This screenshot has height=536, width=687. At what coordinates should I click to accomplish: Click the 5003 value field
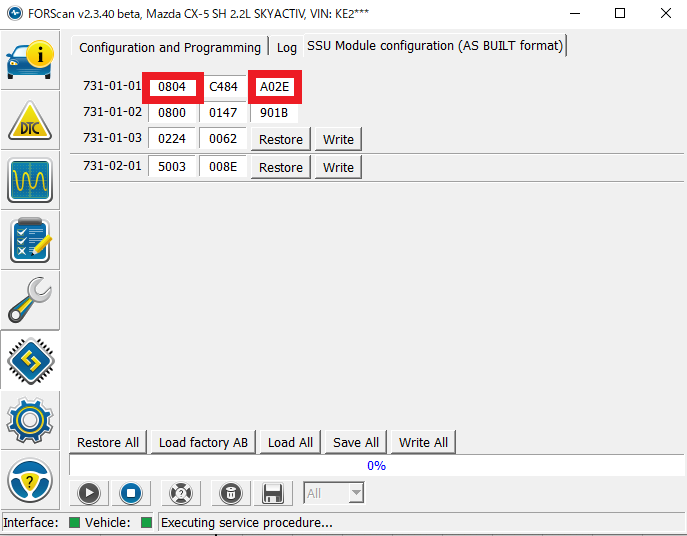[x=172, y=167]
